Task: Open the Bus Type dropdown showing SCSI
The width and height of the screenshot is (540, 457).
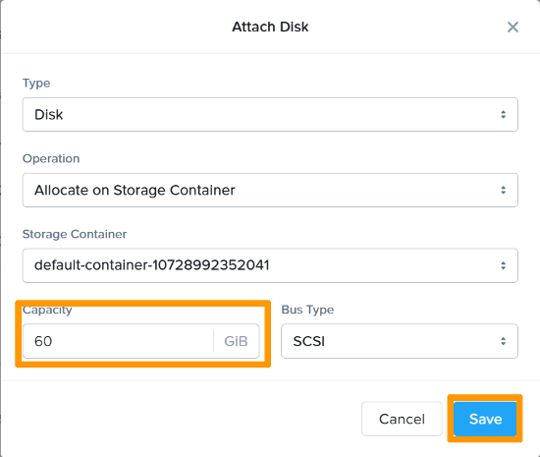Action: 399,341
